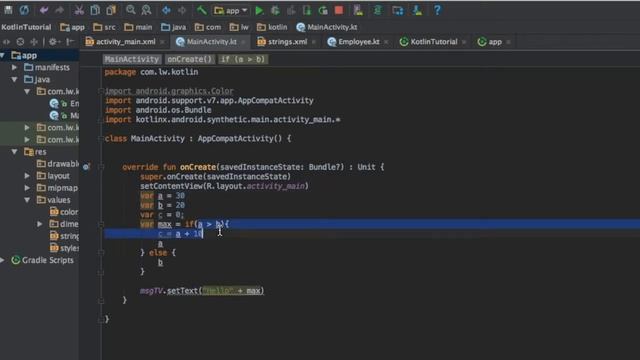Click the Synchronize refresh icon

pos(24,10)
